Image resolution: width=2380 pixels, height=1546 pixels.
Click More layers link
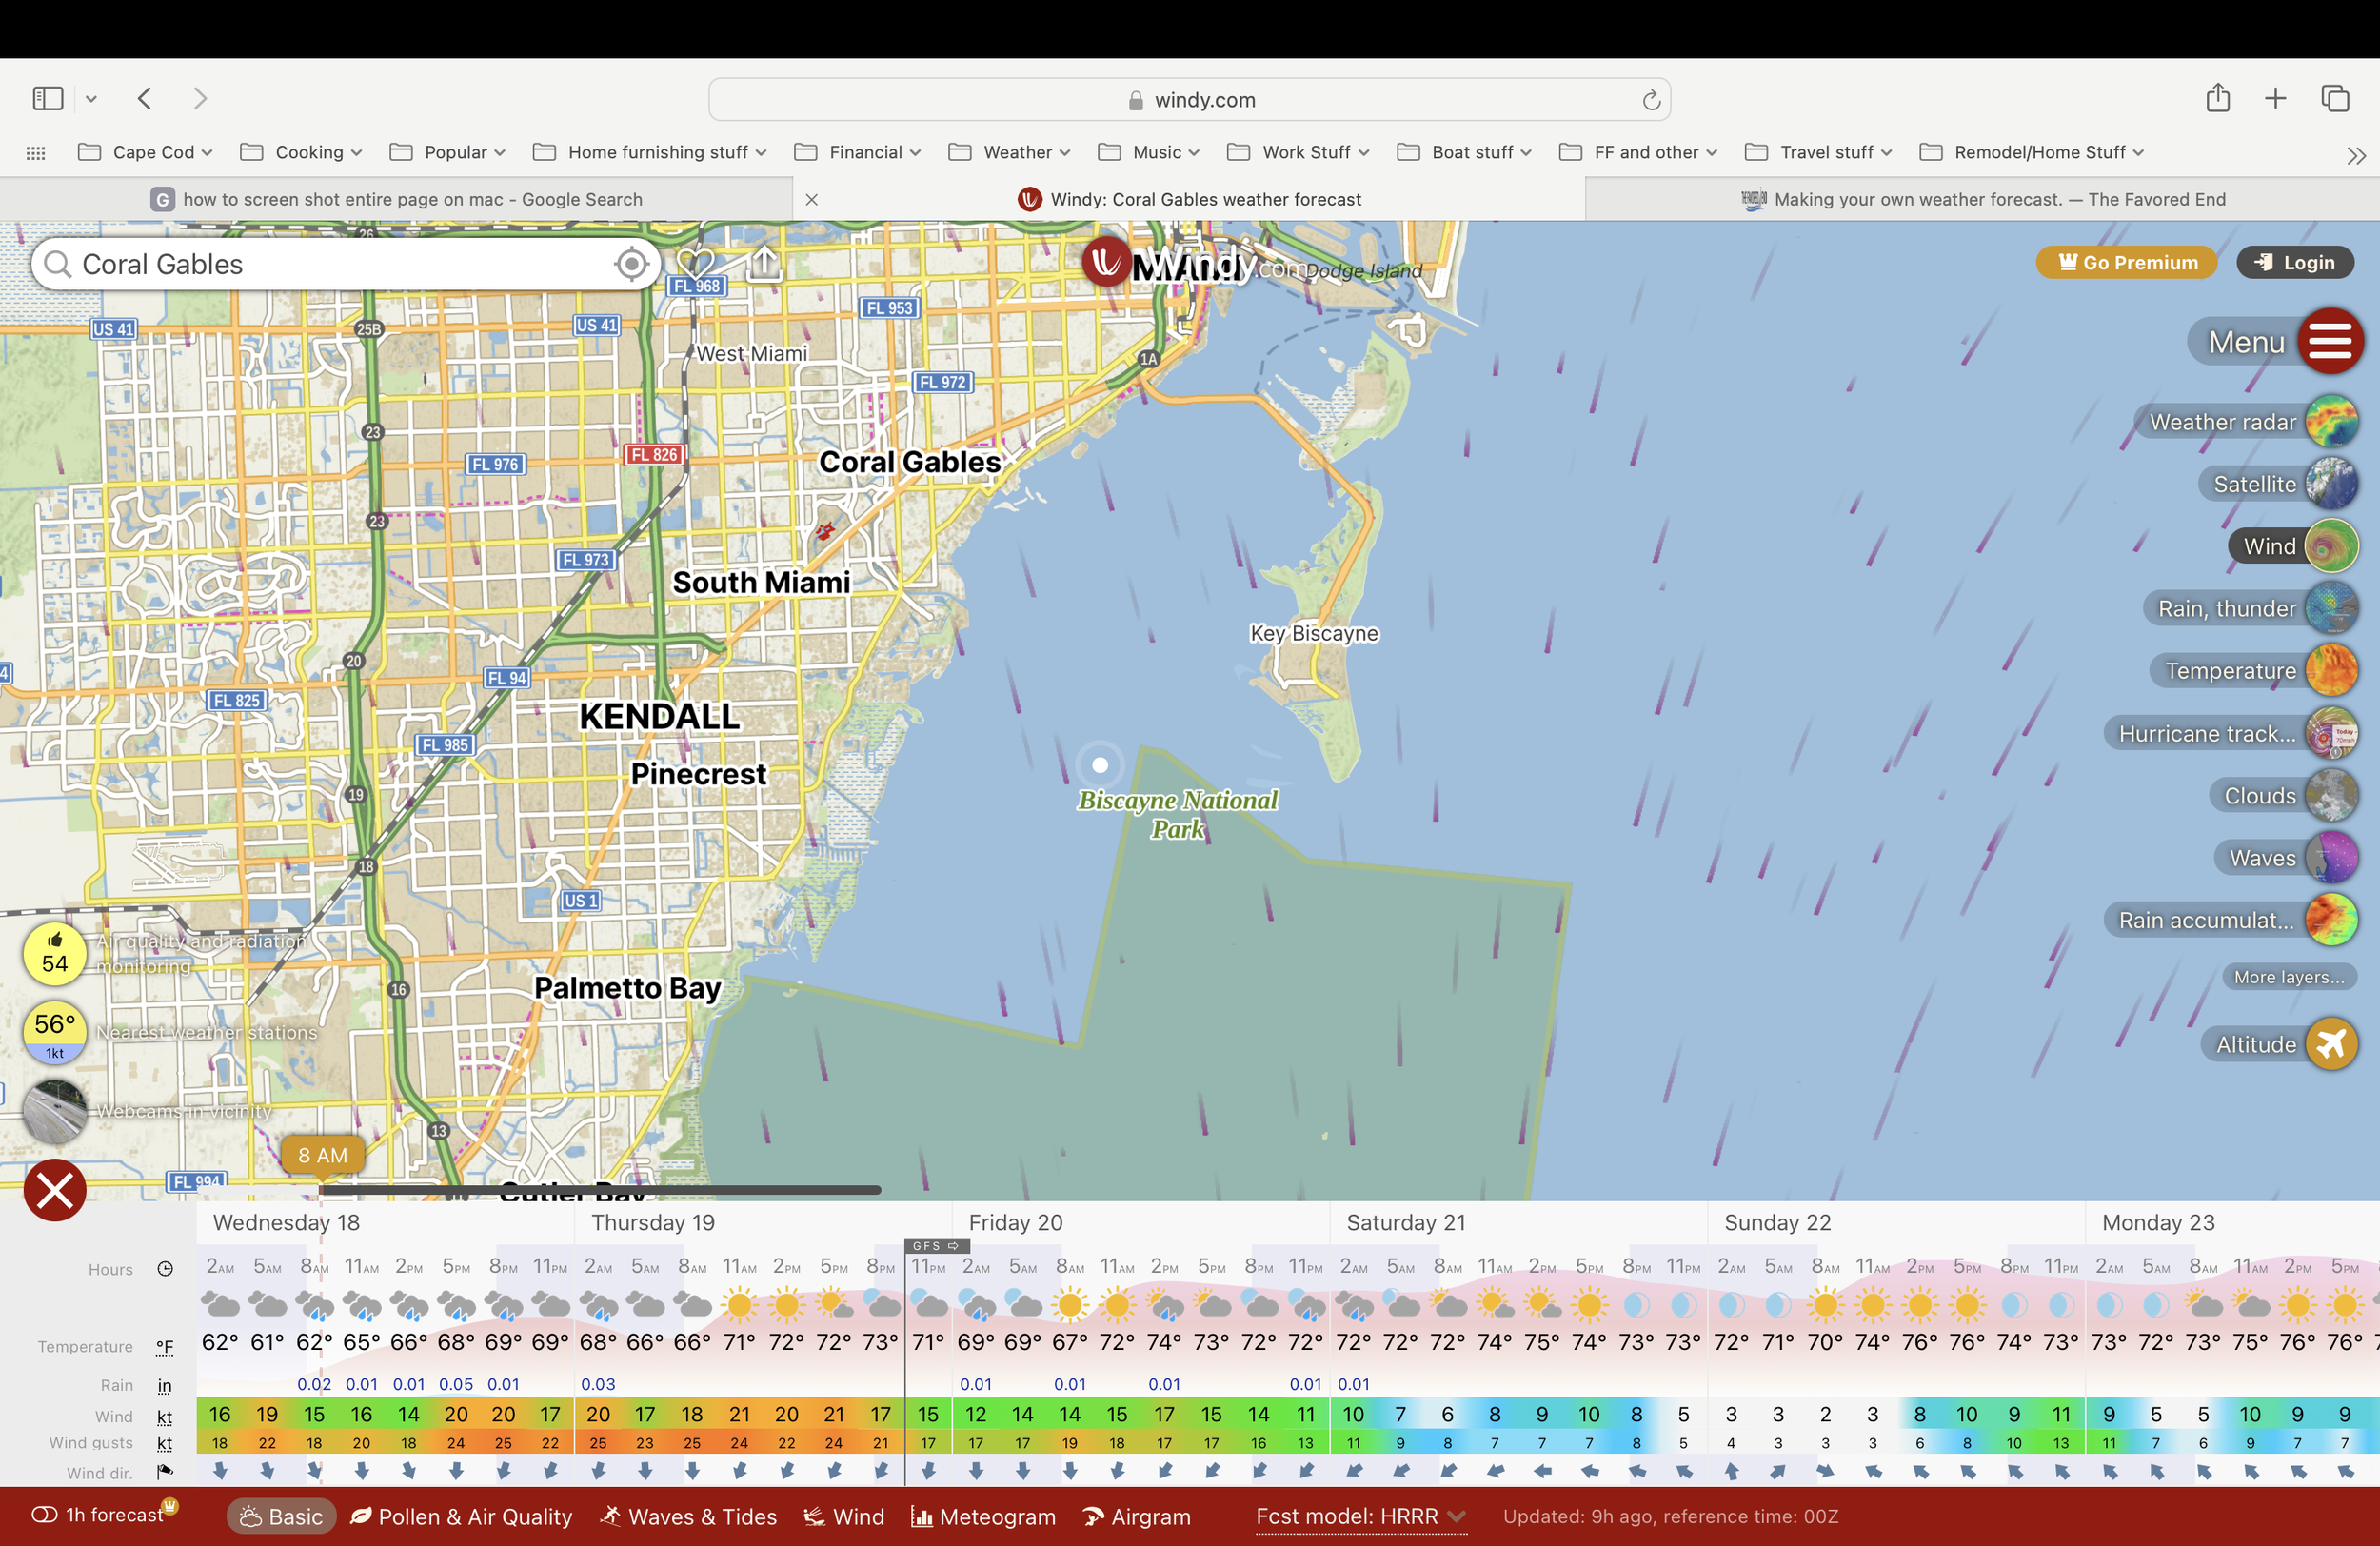click(2288, 977)
